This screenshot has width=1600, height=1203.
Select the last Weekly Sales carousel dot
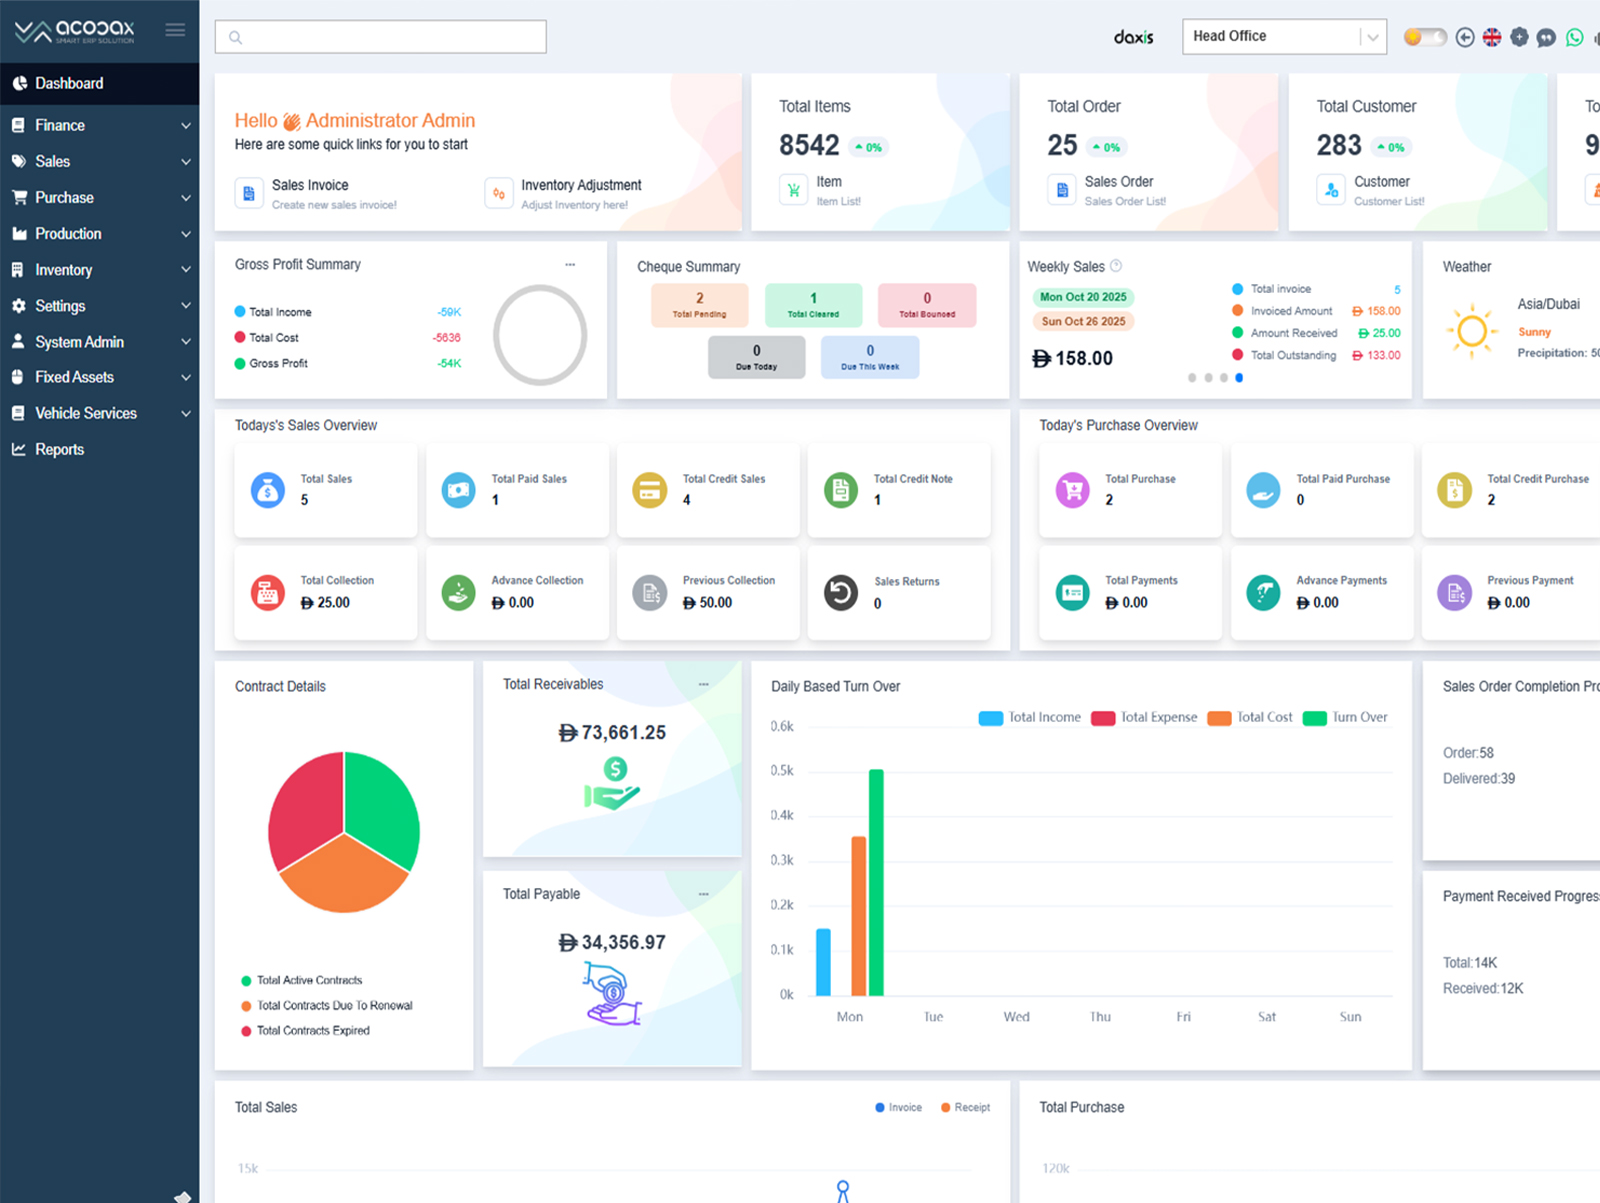(x=1239, y=378)
